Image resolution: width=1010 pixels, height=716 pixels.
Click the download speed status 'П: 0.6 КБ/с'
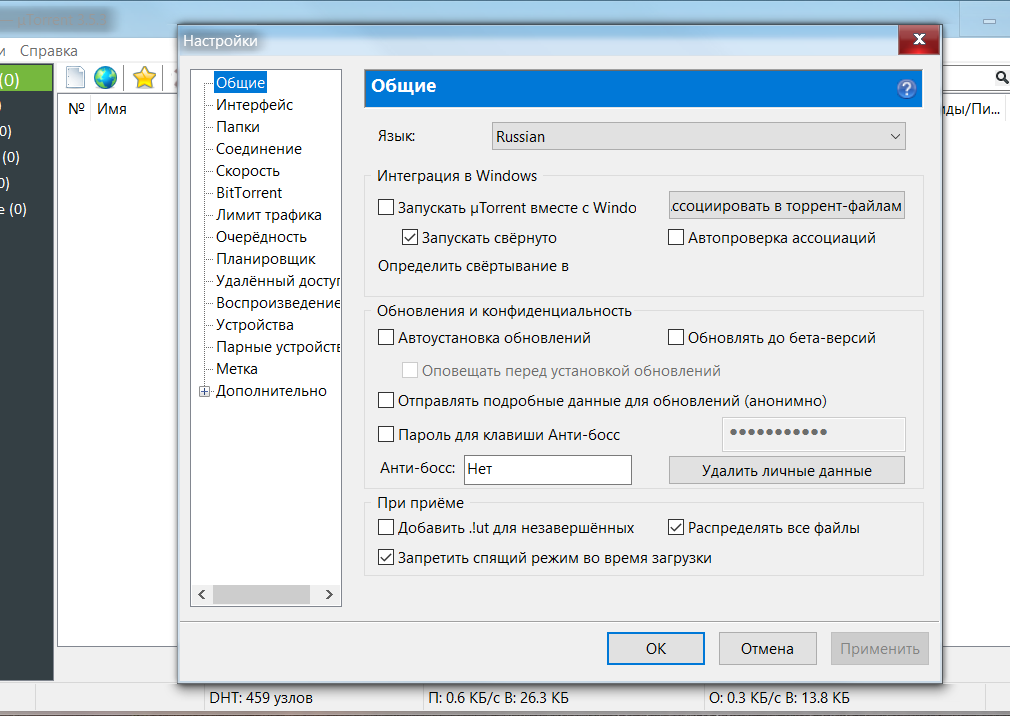pyautogui.click(x=498, y=697)
